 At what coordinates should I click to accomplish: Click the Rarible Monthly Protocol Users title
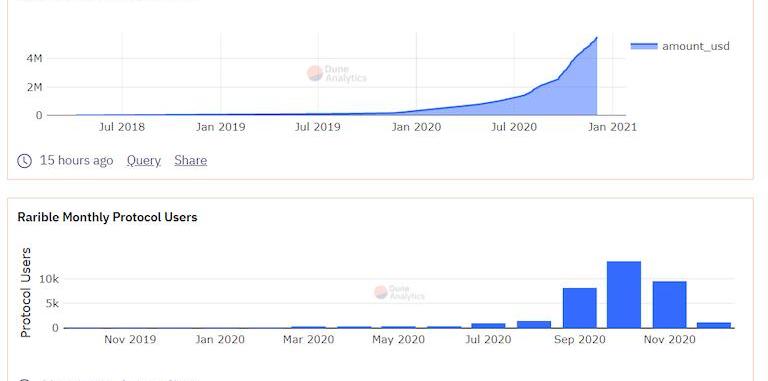point(107,217)
